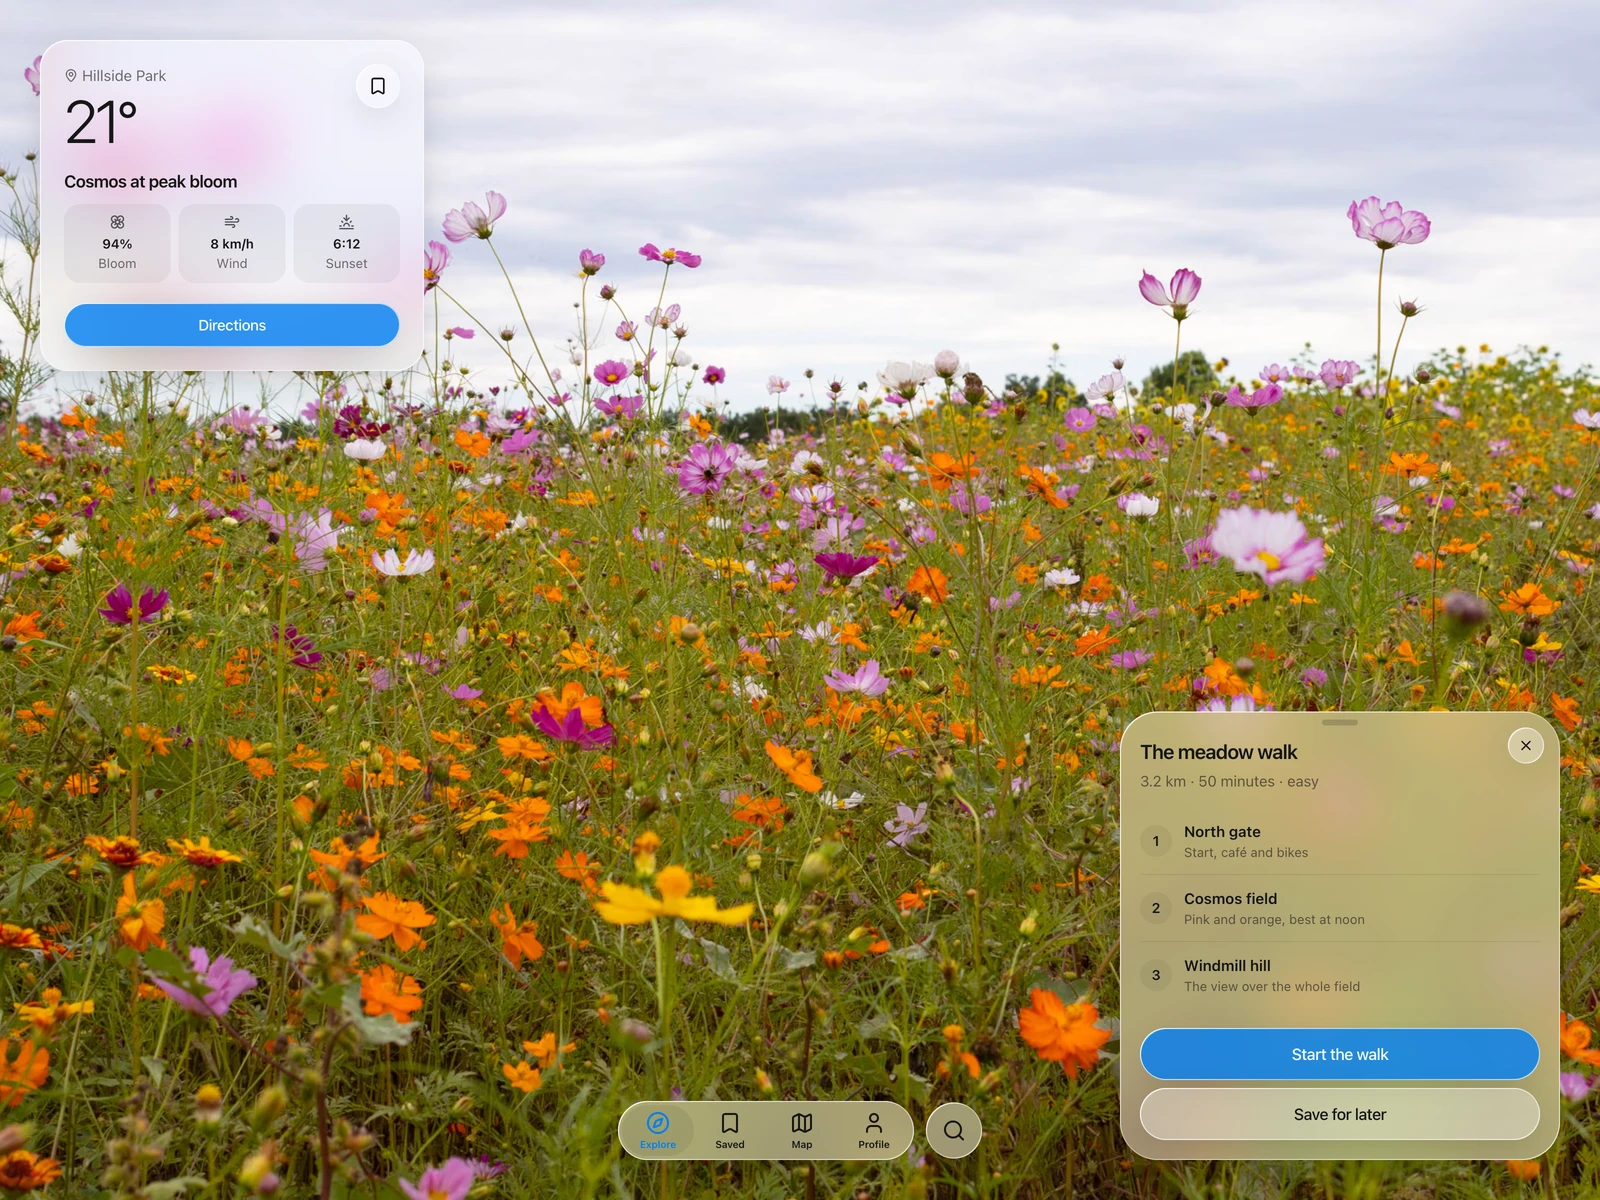Click the sunset icon above 6:12
Screen dimensions: 1600x1200
tap(346, 222)
